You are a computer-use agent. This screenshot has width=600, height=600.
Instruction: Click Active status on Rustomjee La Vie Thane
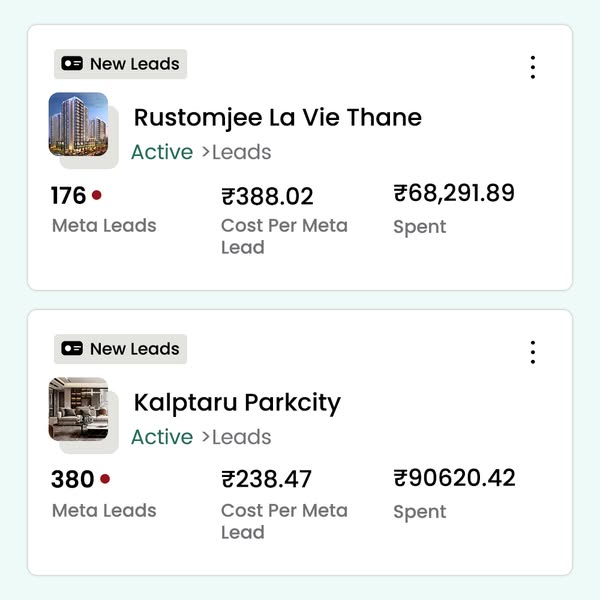(162, 152)
